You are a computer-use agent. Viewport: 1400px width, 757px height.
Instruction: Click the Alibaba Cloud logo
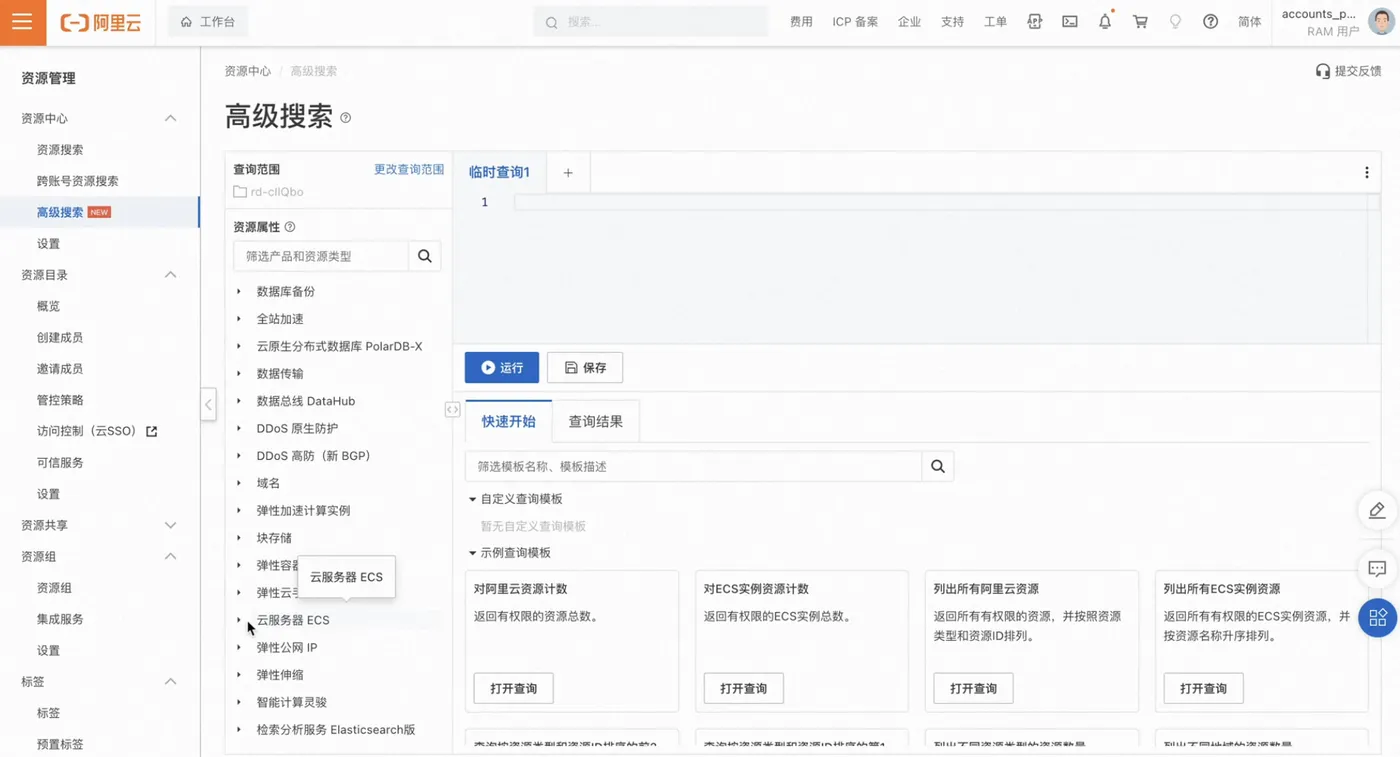101,22
